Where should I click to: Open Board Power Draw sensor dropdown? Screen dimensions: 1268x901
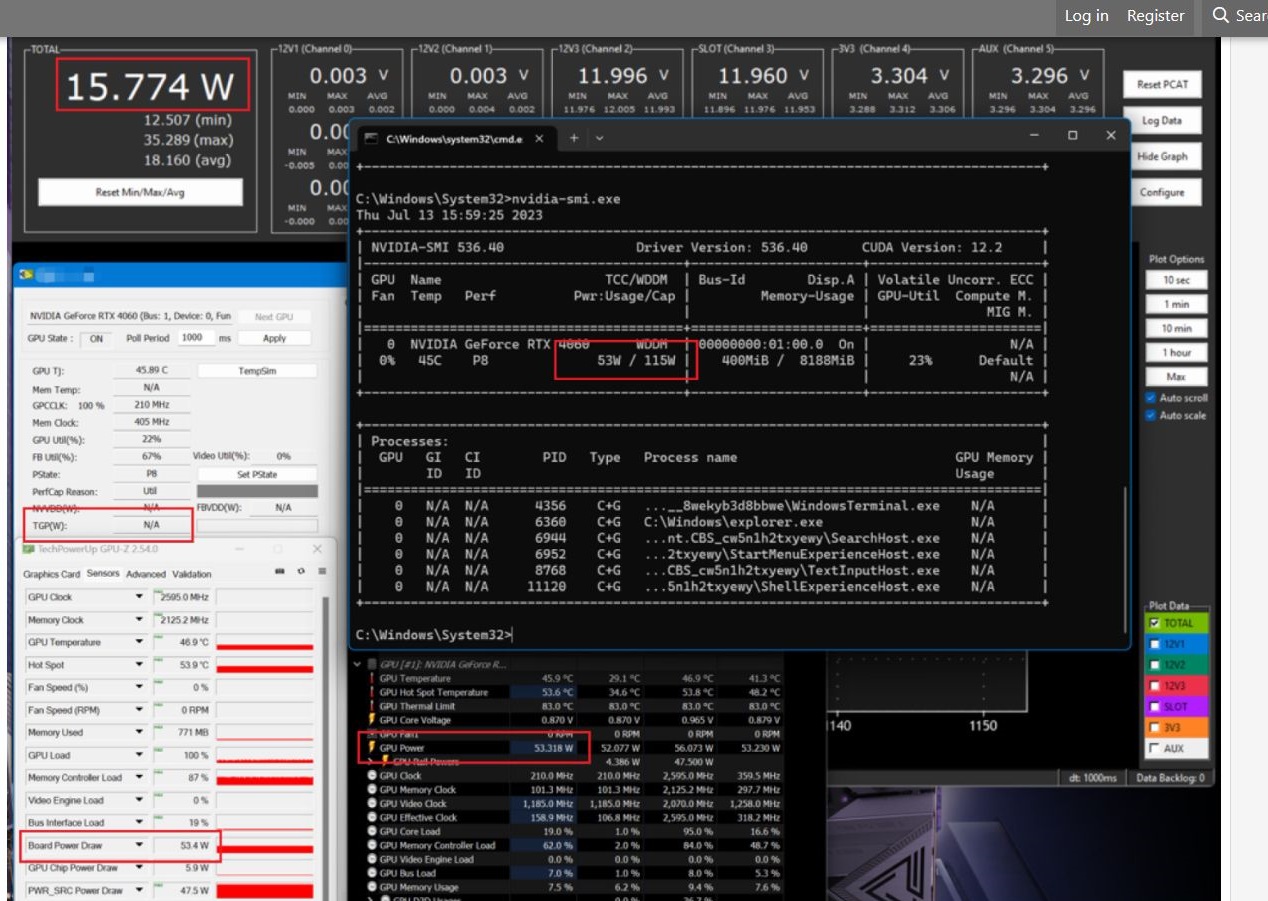pyautogui.click(x=139, y=845)
